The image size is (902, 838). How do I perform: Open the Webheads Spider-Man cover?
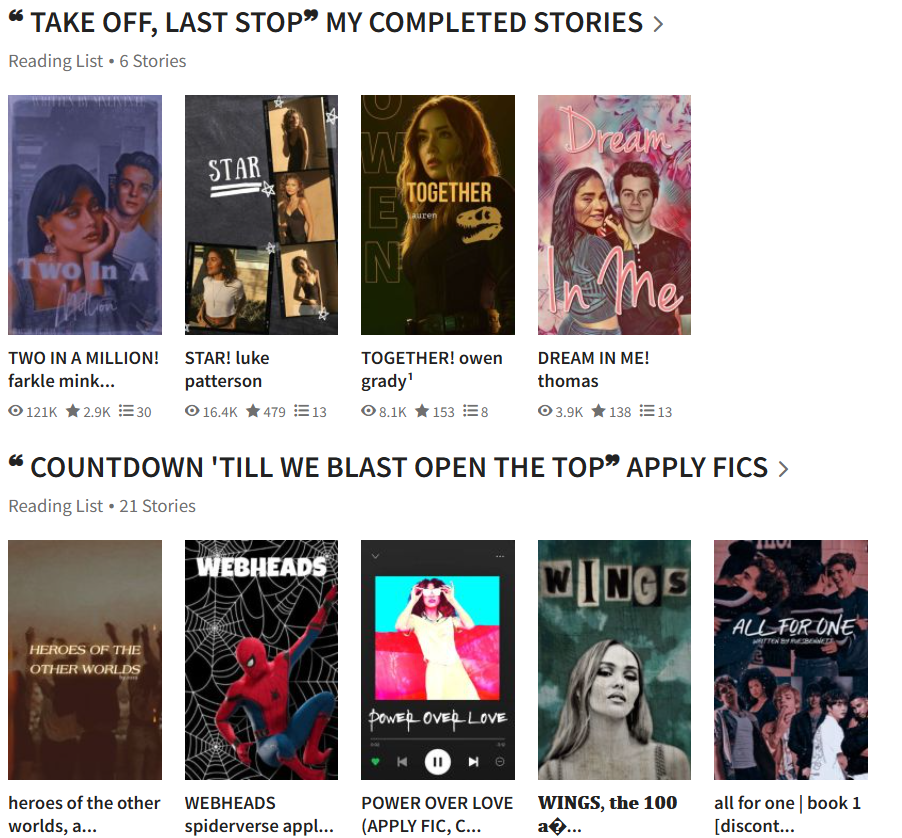click(x=261, y=660)
